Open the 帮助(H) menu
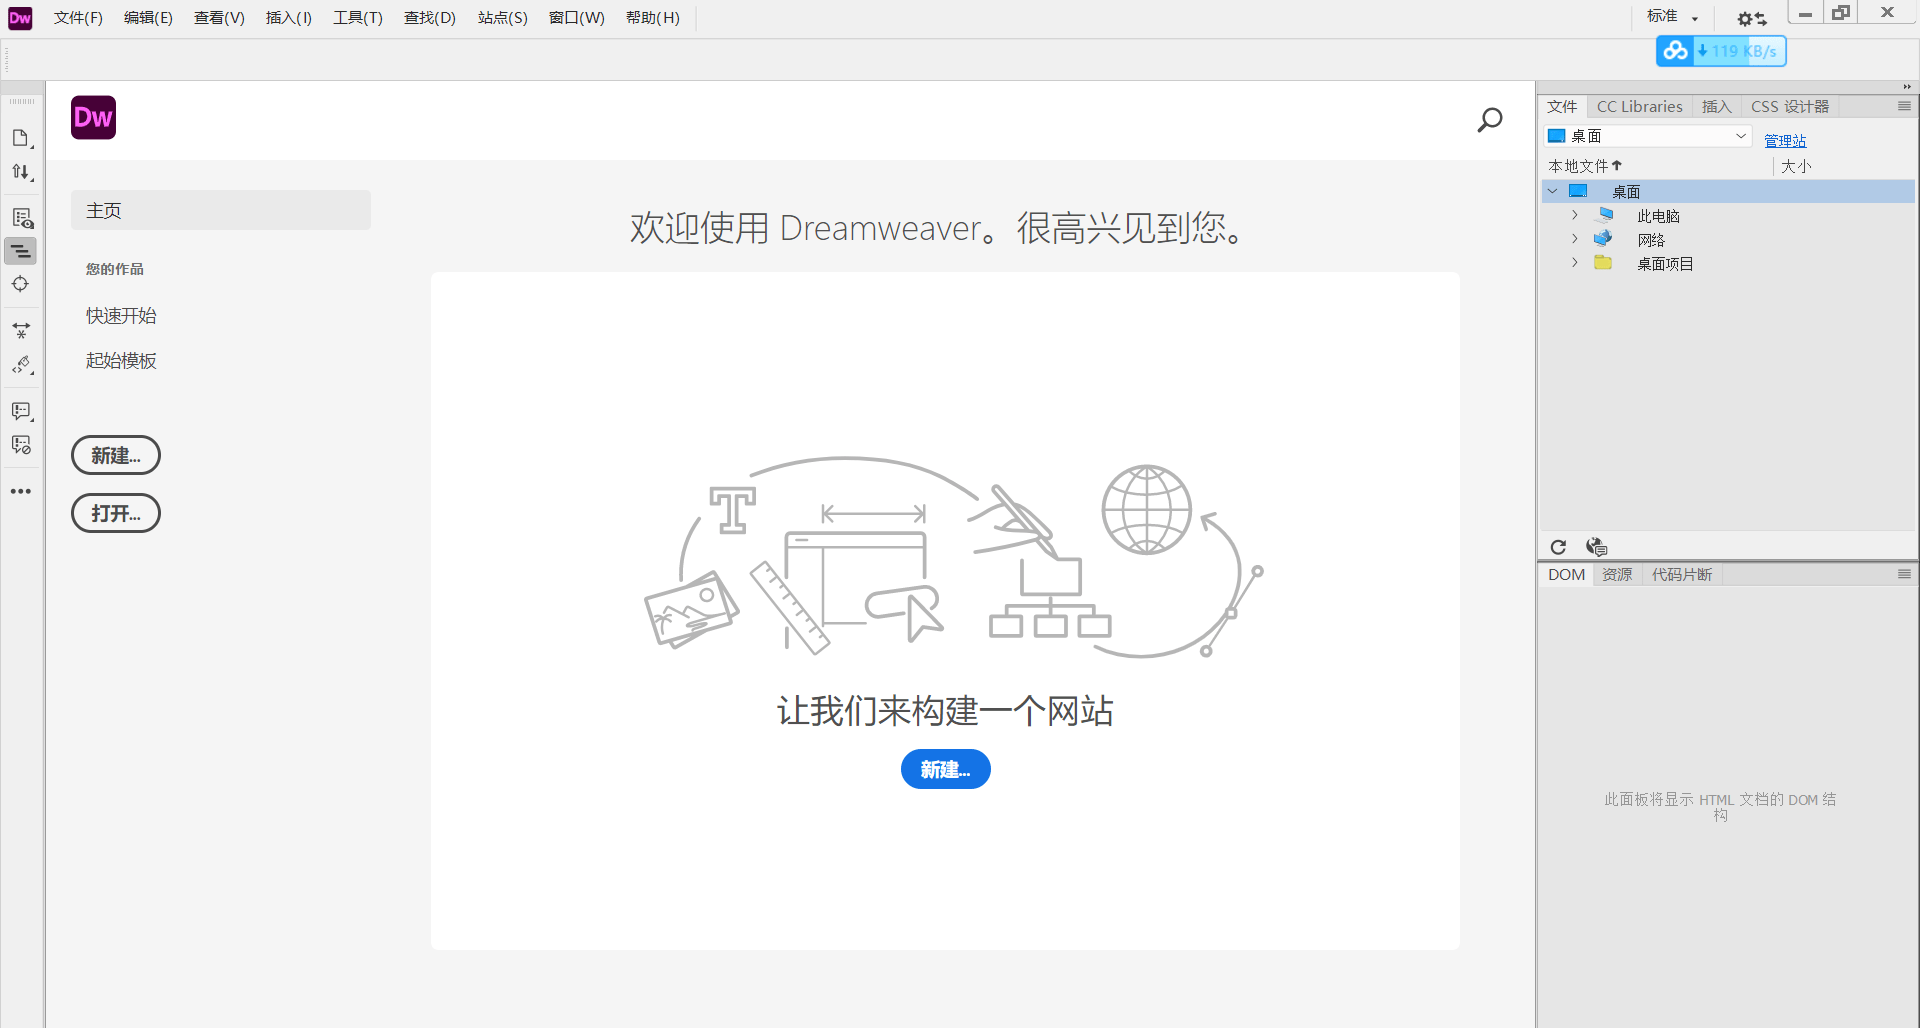 [652, 18]
